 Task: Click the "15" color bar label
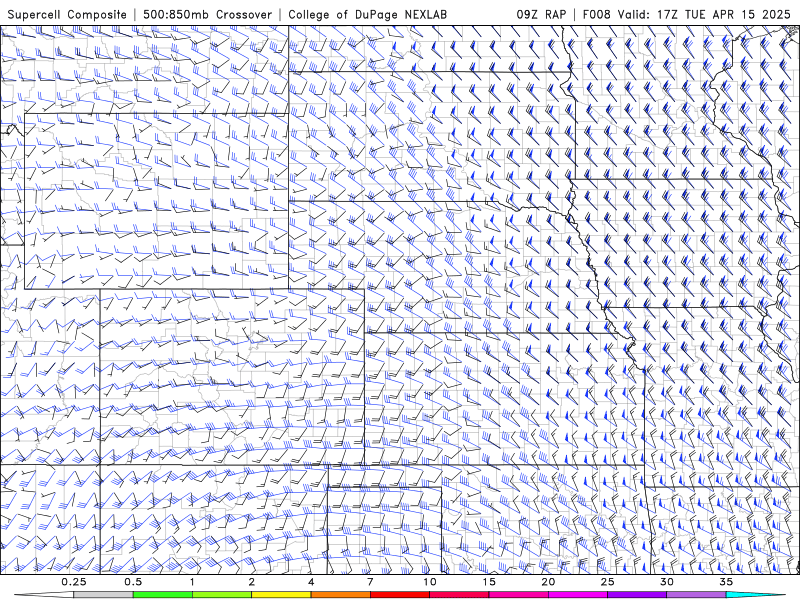[x=489, y=582]
